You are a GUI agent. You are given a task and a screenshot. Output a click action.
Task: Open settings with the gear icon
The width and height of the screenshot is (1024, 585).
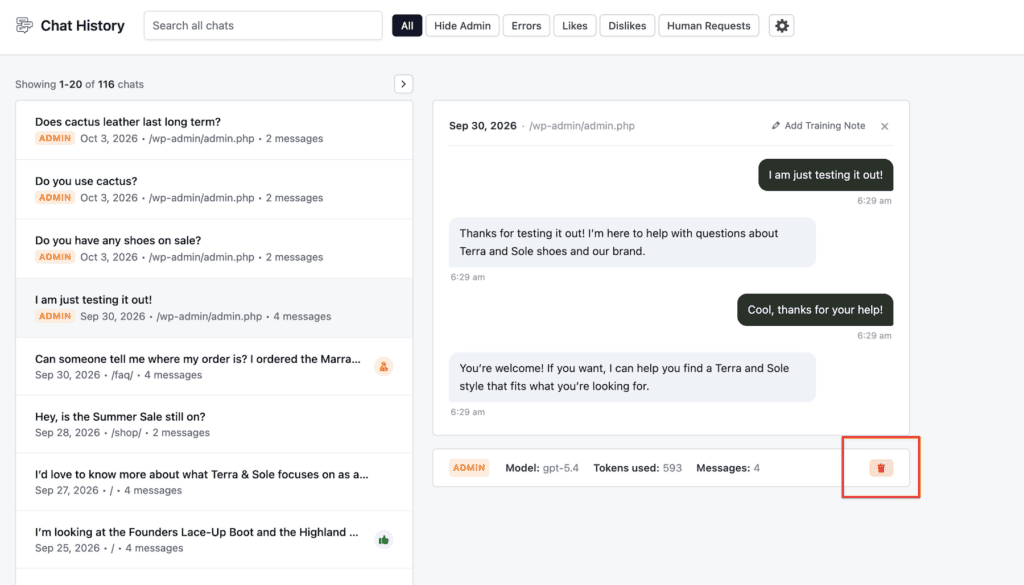tap(782, 26)
